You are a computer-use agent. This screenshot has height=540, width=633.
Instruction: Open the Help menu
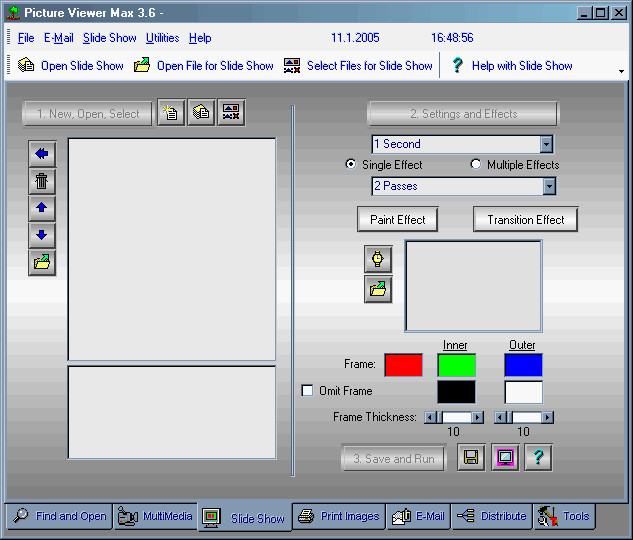pos(200,38)
